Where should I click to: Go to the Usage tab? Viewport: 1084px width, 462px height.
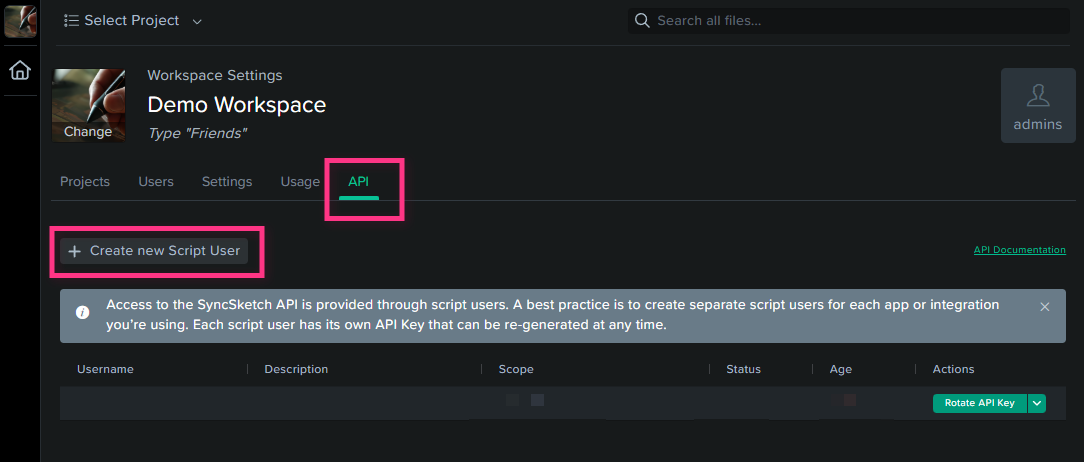[x=300, y=182]
